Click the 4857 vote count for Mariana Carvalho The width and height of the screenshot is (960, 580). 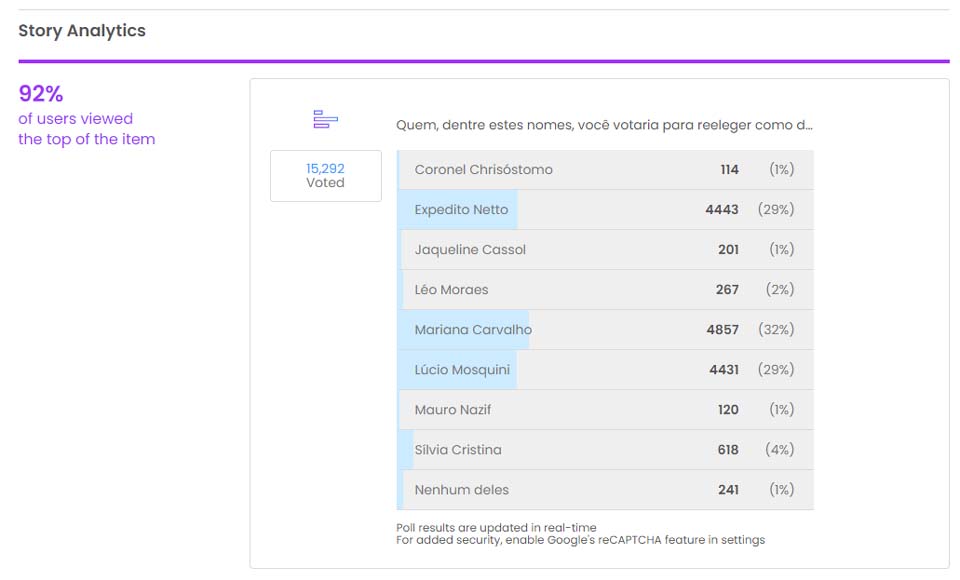click(722, 330)
